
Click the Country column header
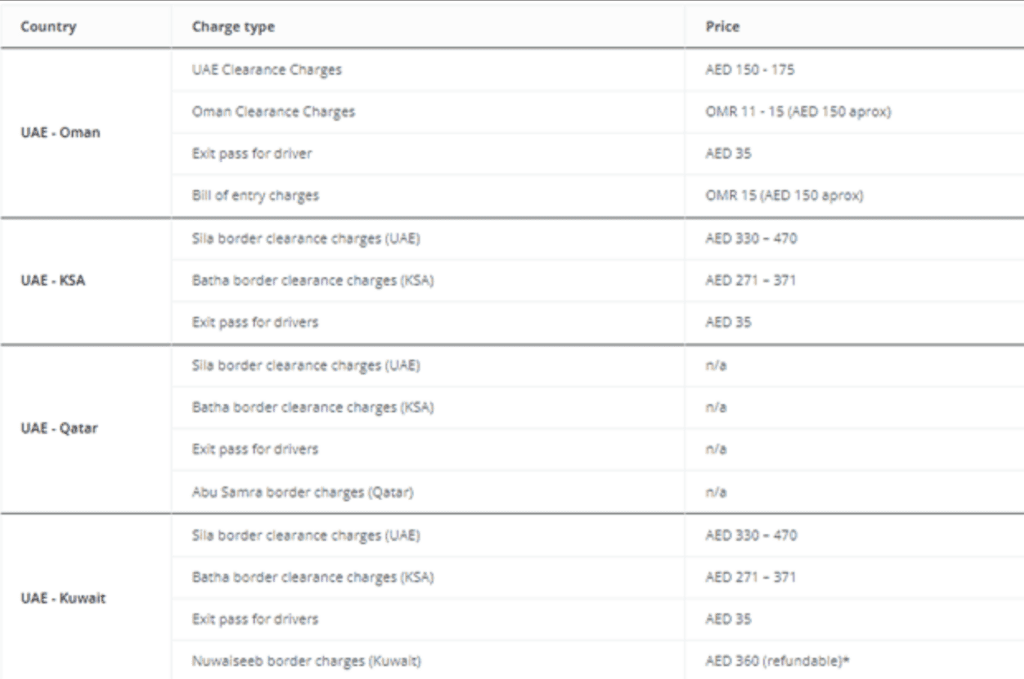[x=48, y=27]
